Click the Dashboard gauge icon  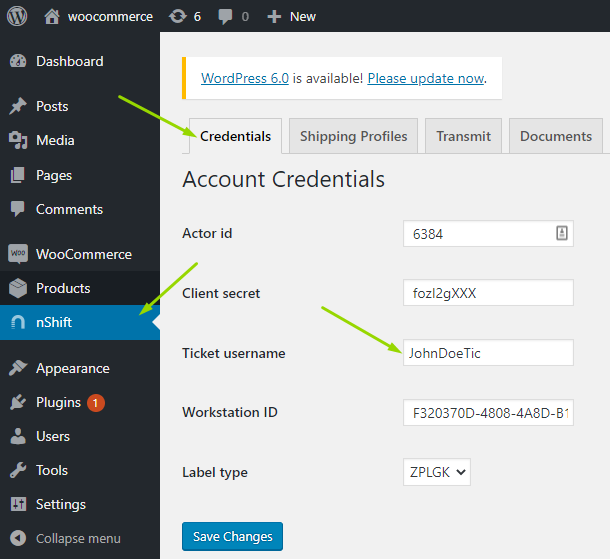[18, 61]
